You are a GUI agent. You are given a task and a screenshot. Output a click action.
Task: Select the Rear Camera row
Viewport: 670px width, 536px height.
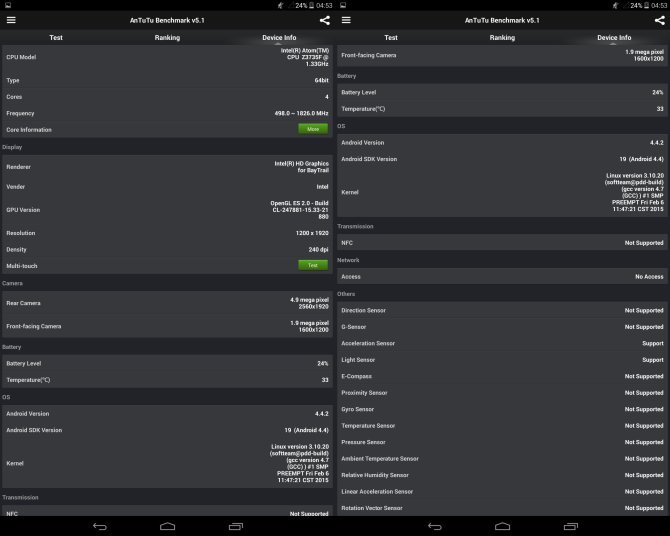click(x=168, y=303)
